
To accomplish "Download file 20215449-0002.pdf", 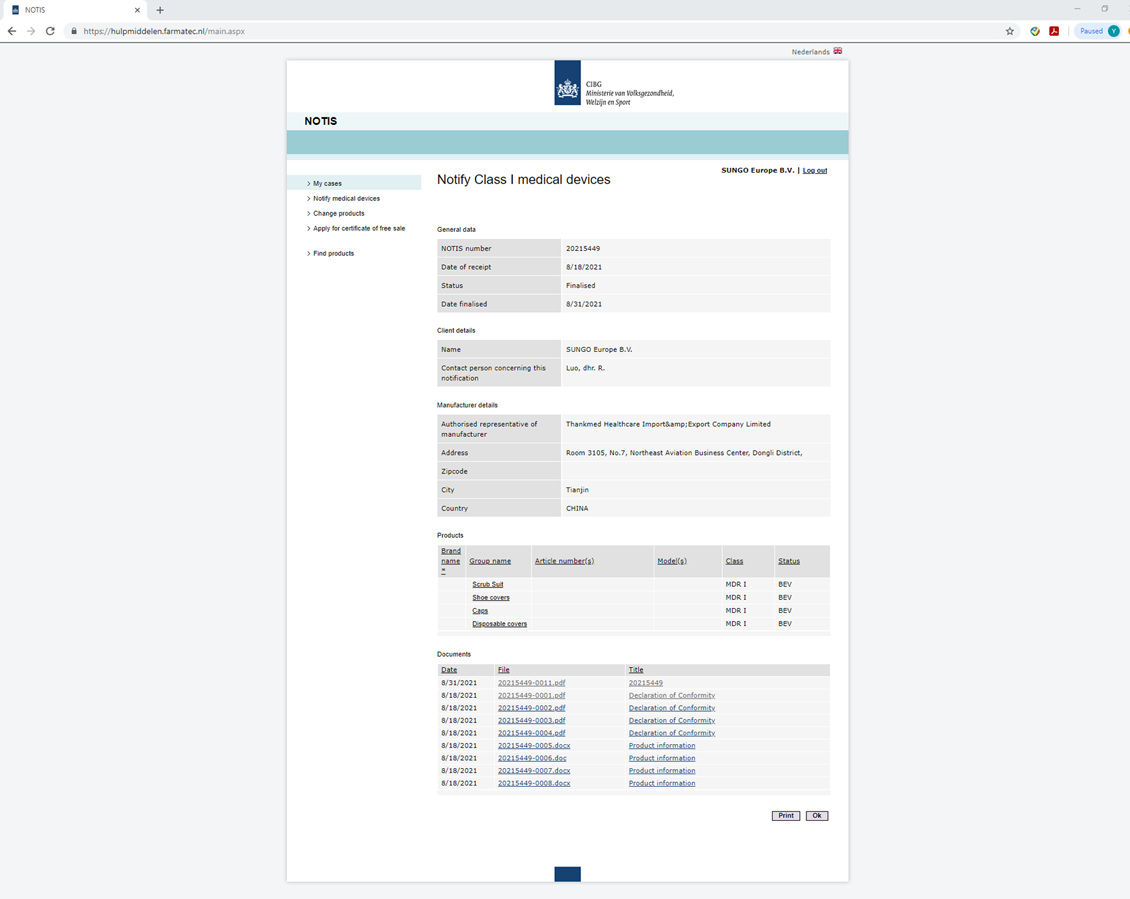I will [532, 708].
